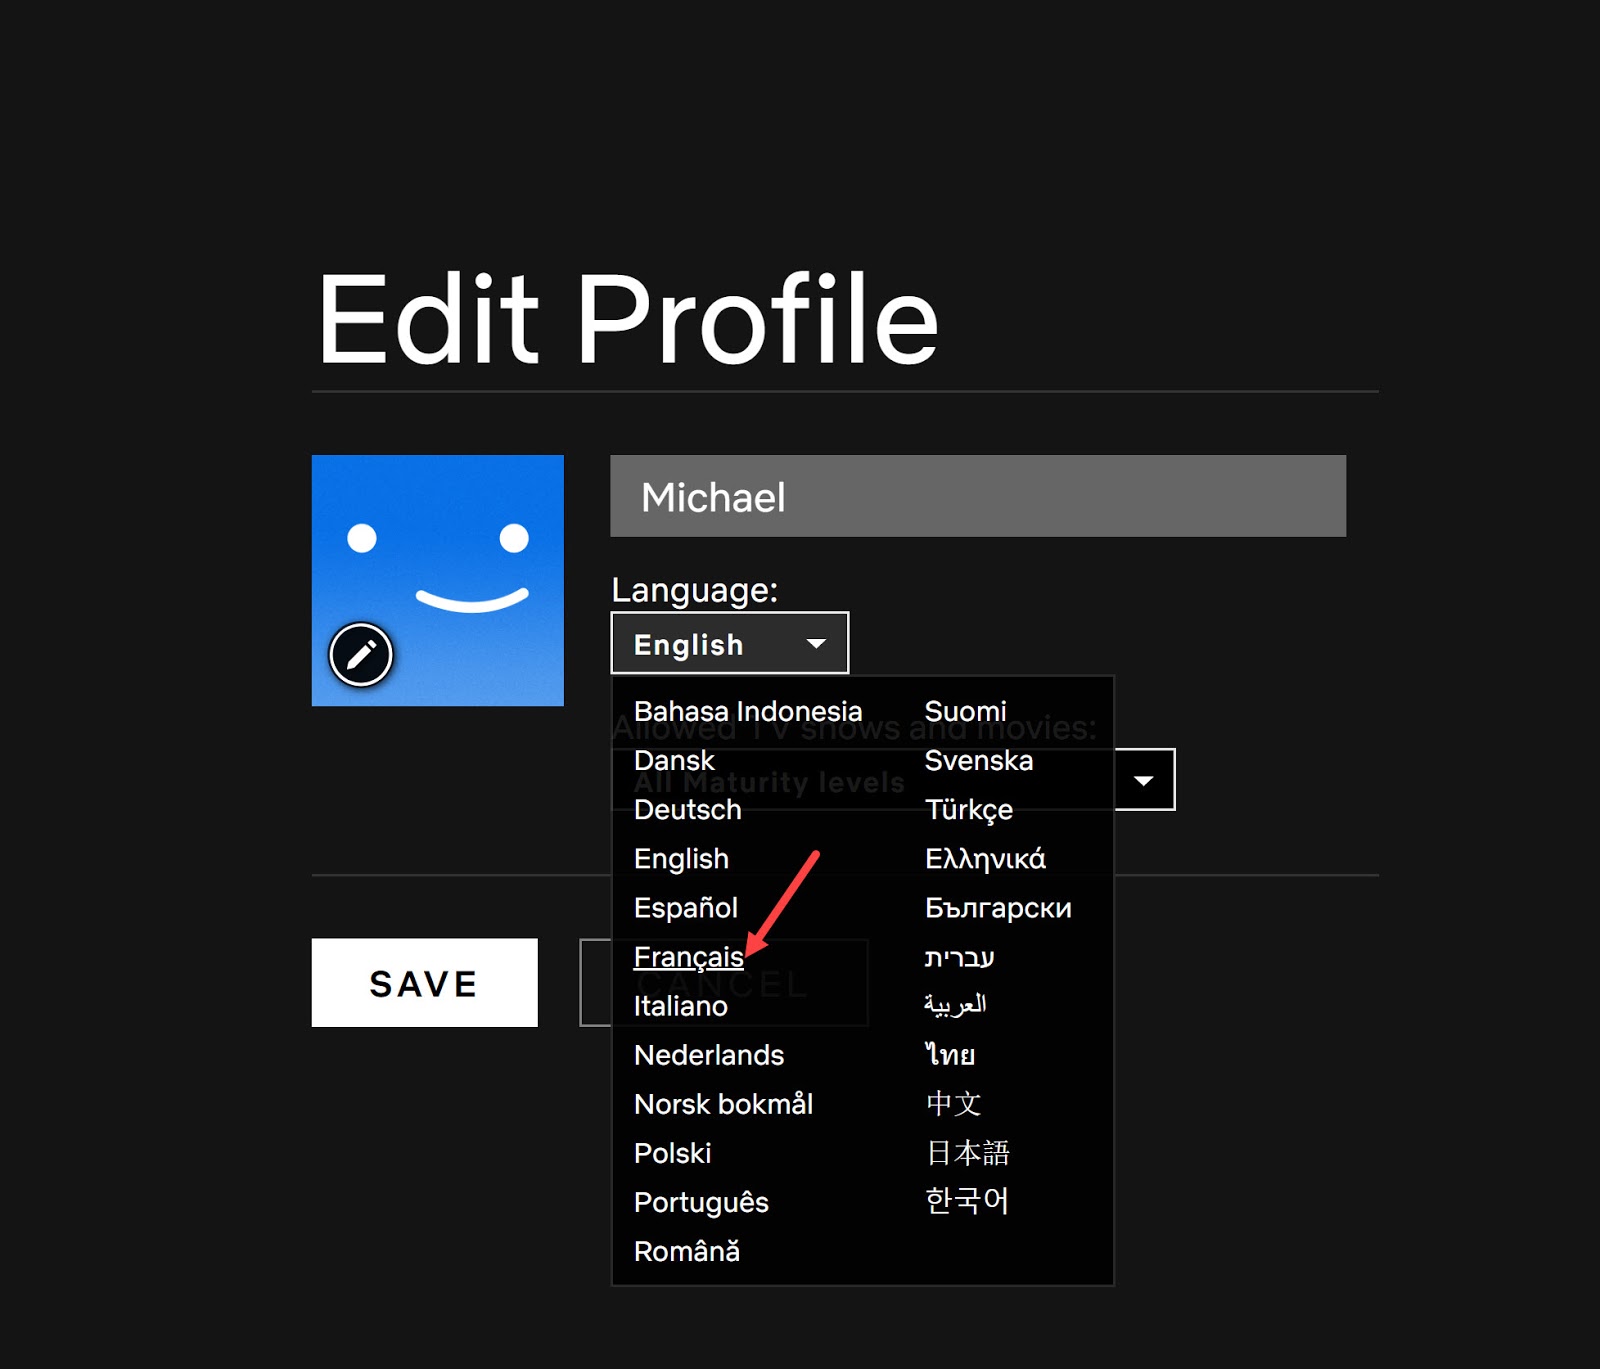This screenshot has height=1369, width=1600.
Task: Select Suomi language option
Action: (966, 711)
